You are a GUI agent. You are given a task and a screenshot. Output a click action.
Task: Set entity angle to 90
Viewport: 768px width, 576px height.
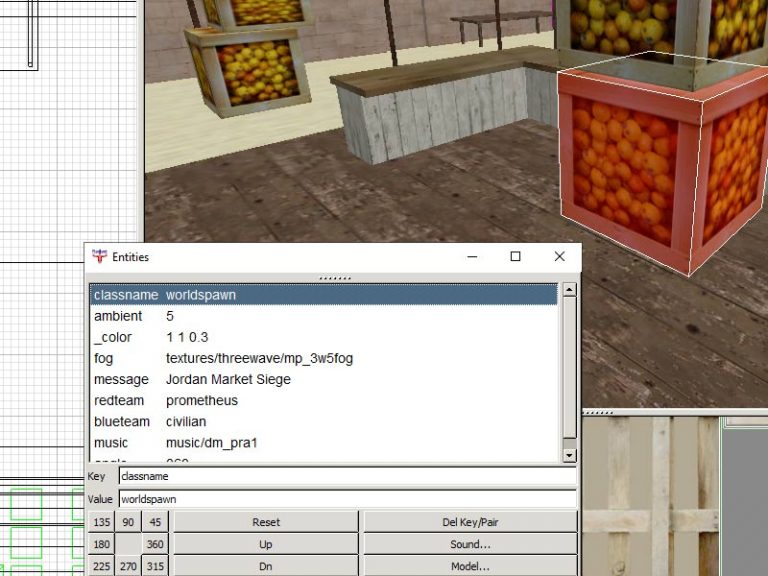(x=128, y=522)
